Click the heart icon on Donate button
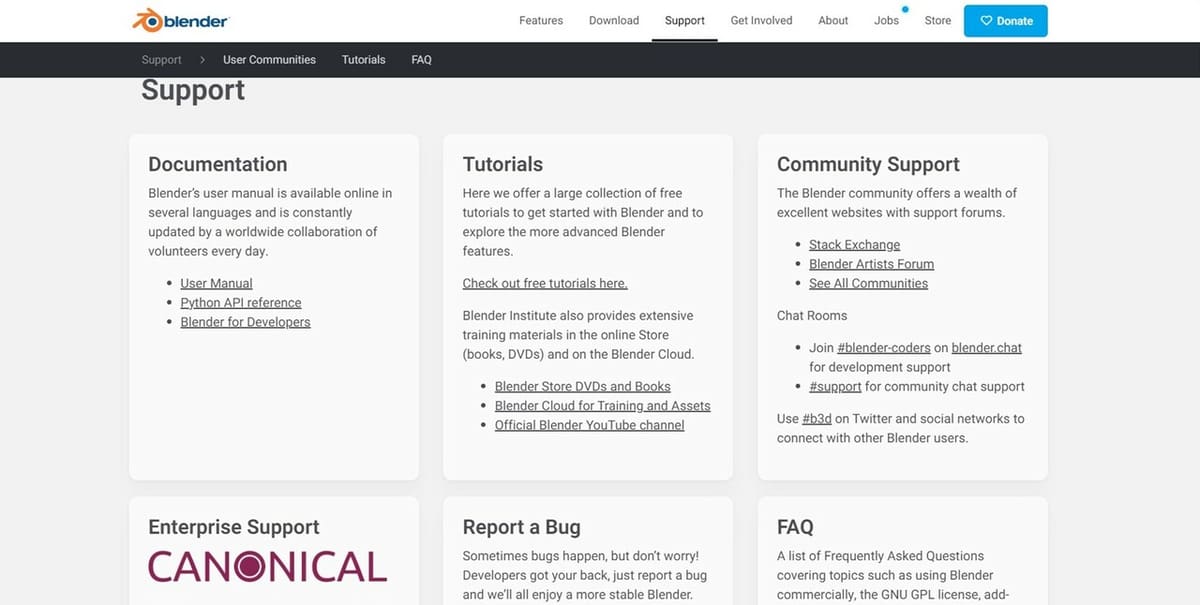This screenshot has height=605, width=1200. click(986, 21)
